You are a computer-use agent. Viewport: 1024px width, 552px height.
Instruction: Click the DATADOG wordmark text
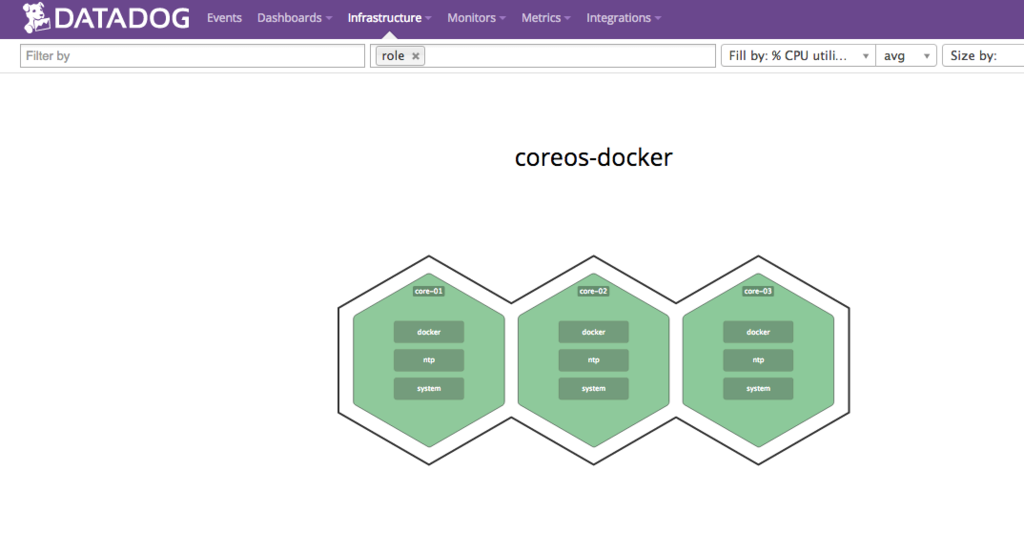[122, 18]
